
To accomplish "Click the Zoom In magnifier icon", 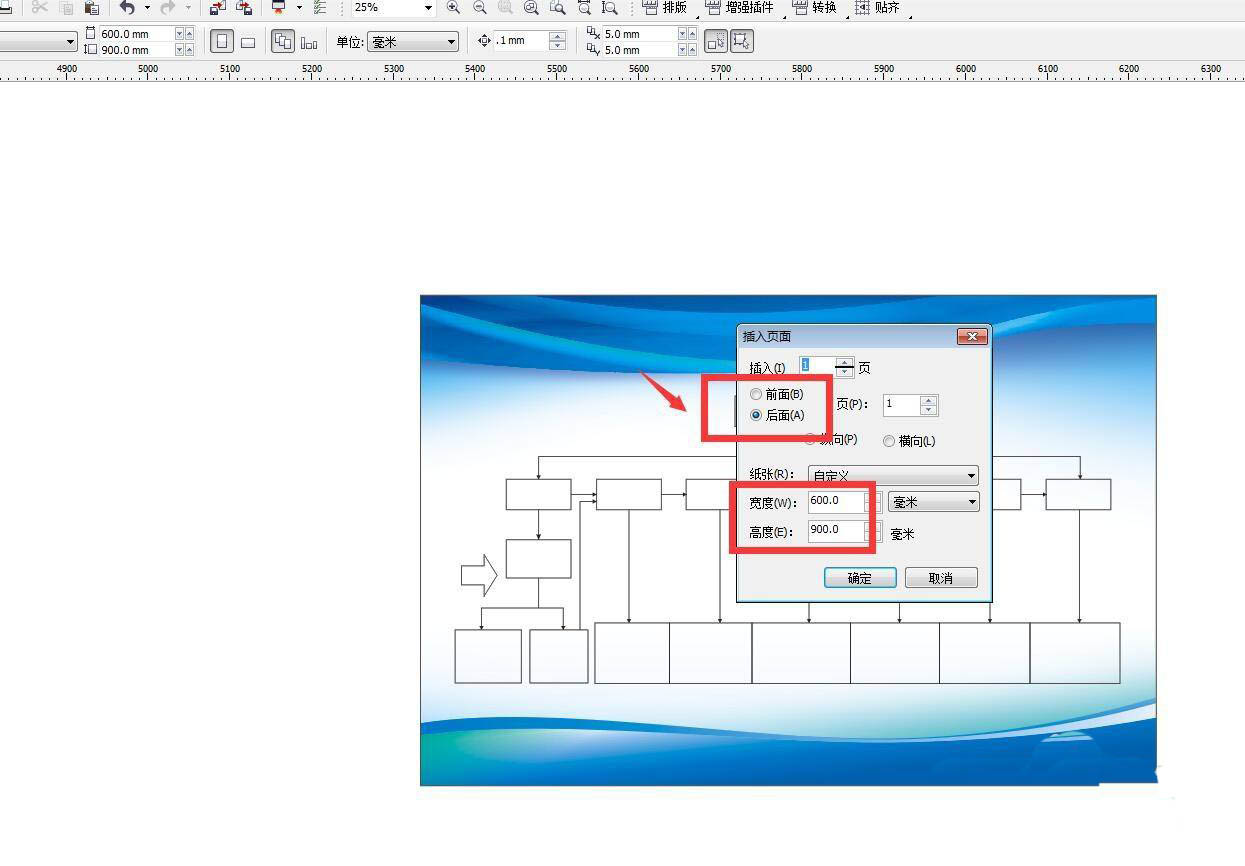I will click(x=453, y=7).
